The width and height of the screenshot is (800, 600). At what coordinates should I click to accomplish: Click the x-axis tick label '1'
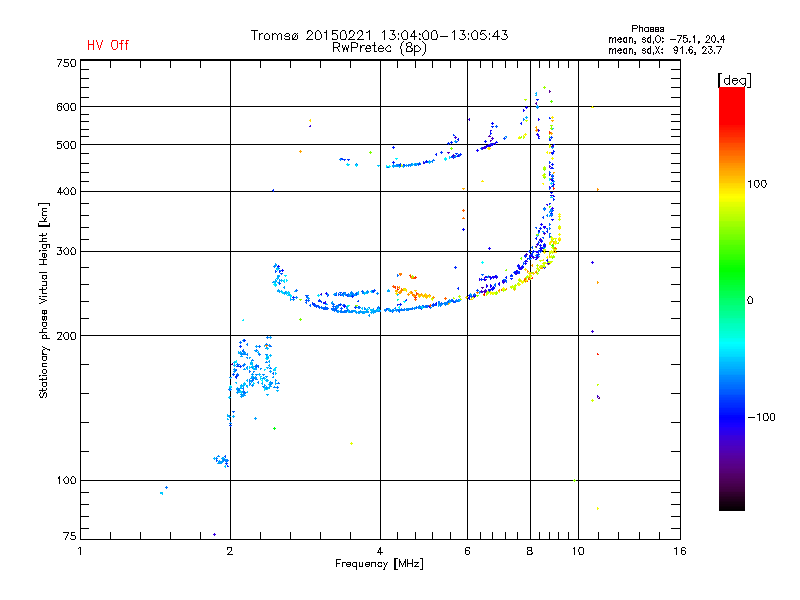[80, 551]
